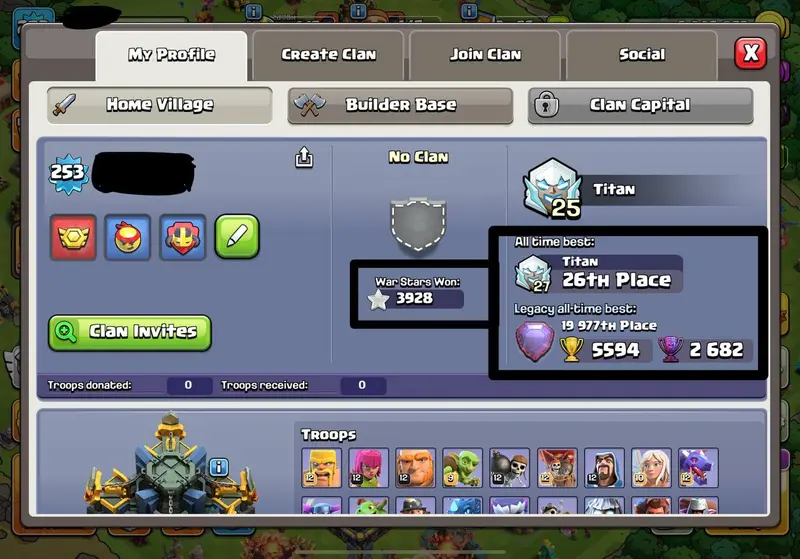Image resolution: width=800 pixels, height=559 pixels.
Task: Tap the Archer troop icon
Action: [368, 468]
